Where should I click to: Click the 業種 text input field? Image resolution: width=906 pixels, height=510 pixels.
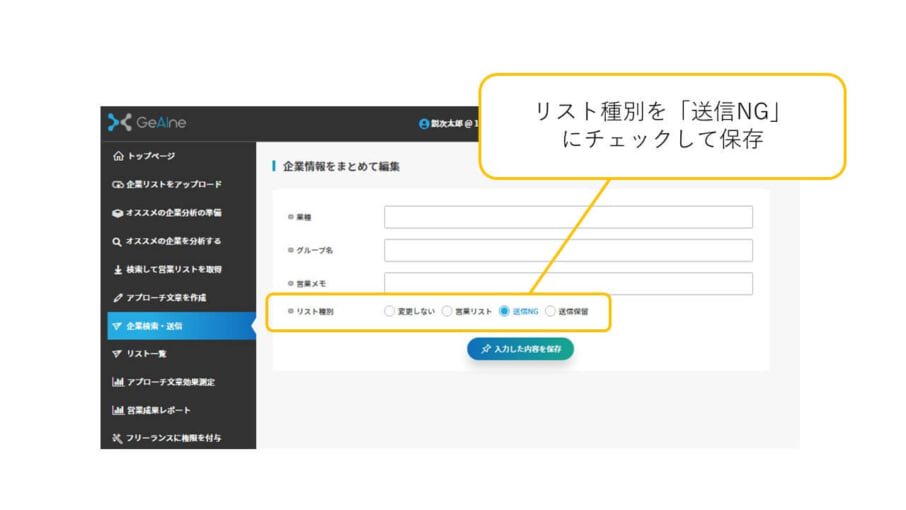(x=567, y=217)
